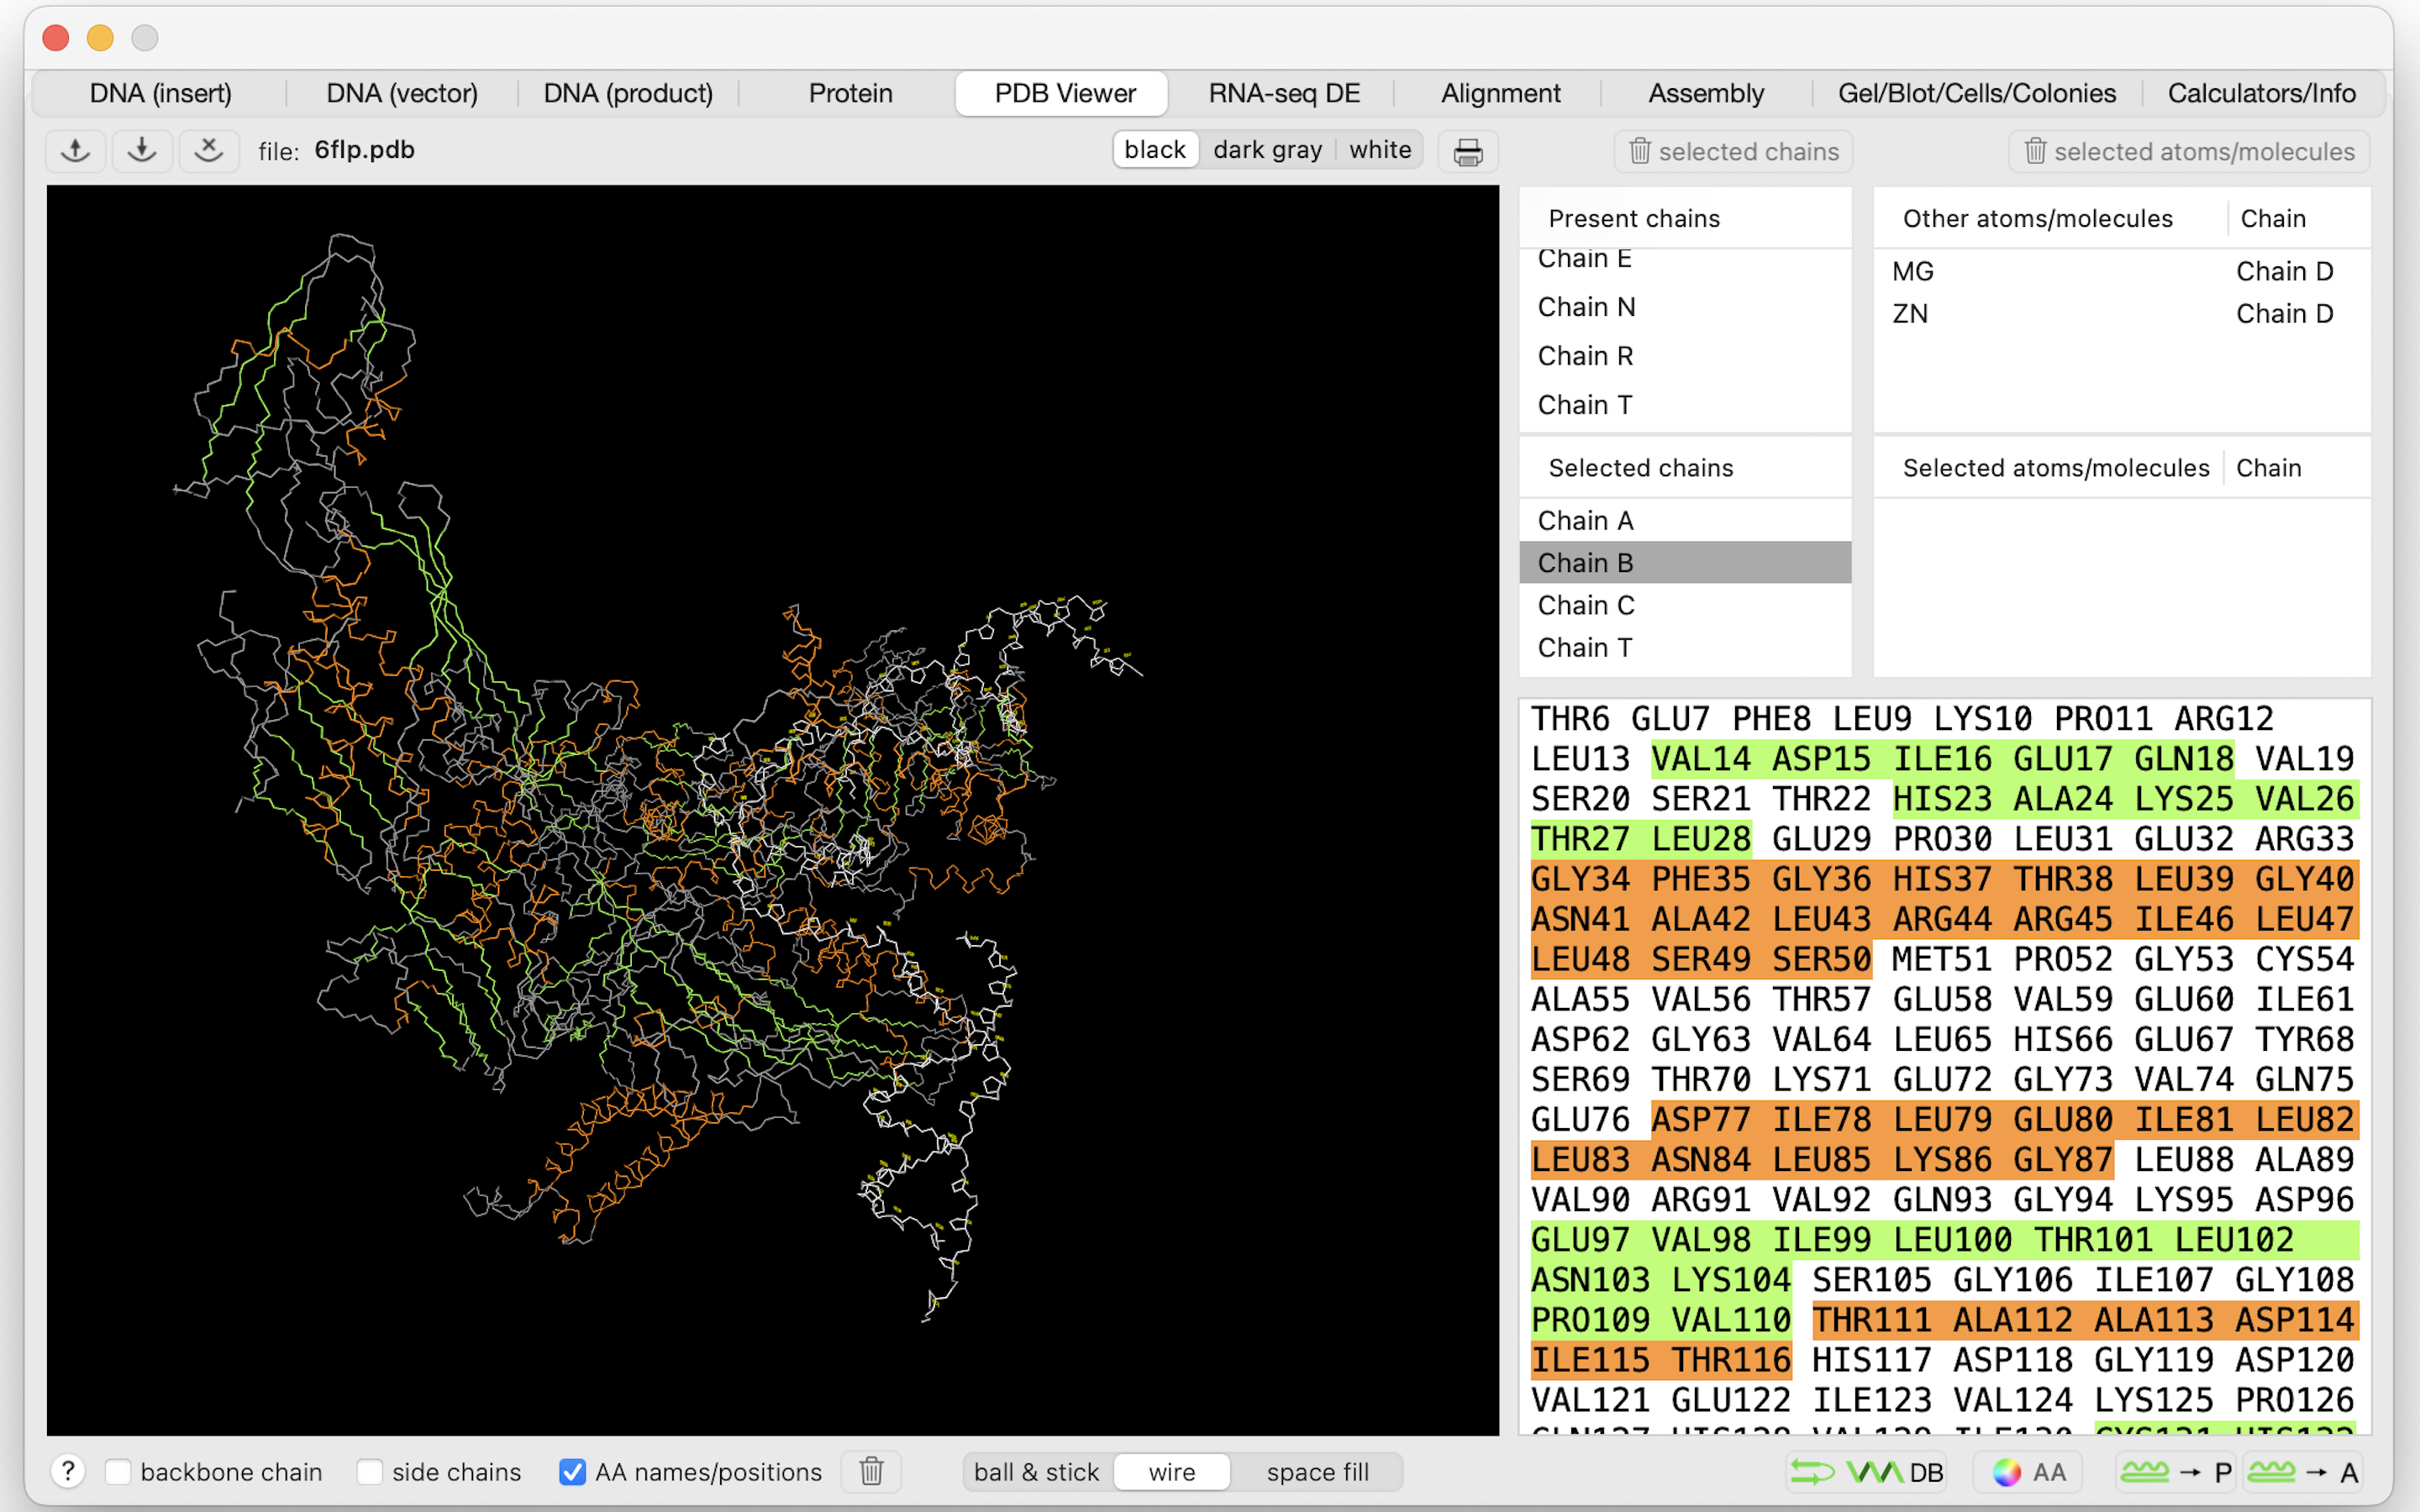The width and height of the screenshot is (2420, 1512).
Task: Set background to dark gray
Action: pos(1267,150)
